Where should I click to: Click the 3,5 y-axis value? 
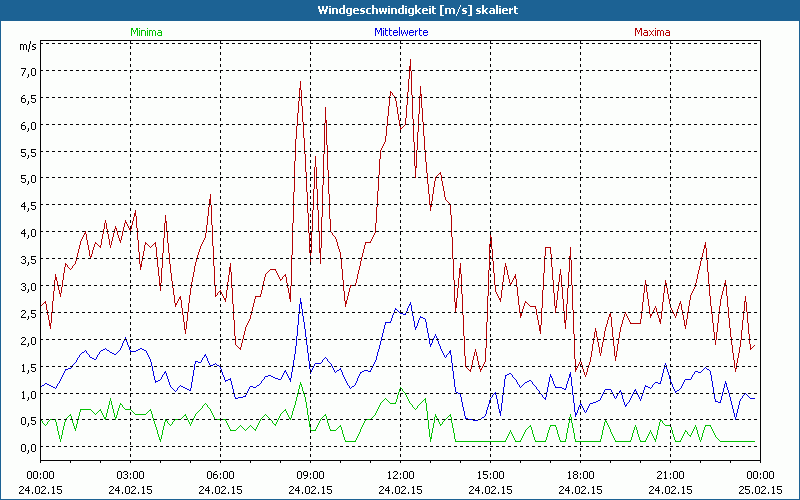pos(26,259)
